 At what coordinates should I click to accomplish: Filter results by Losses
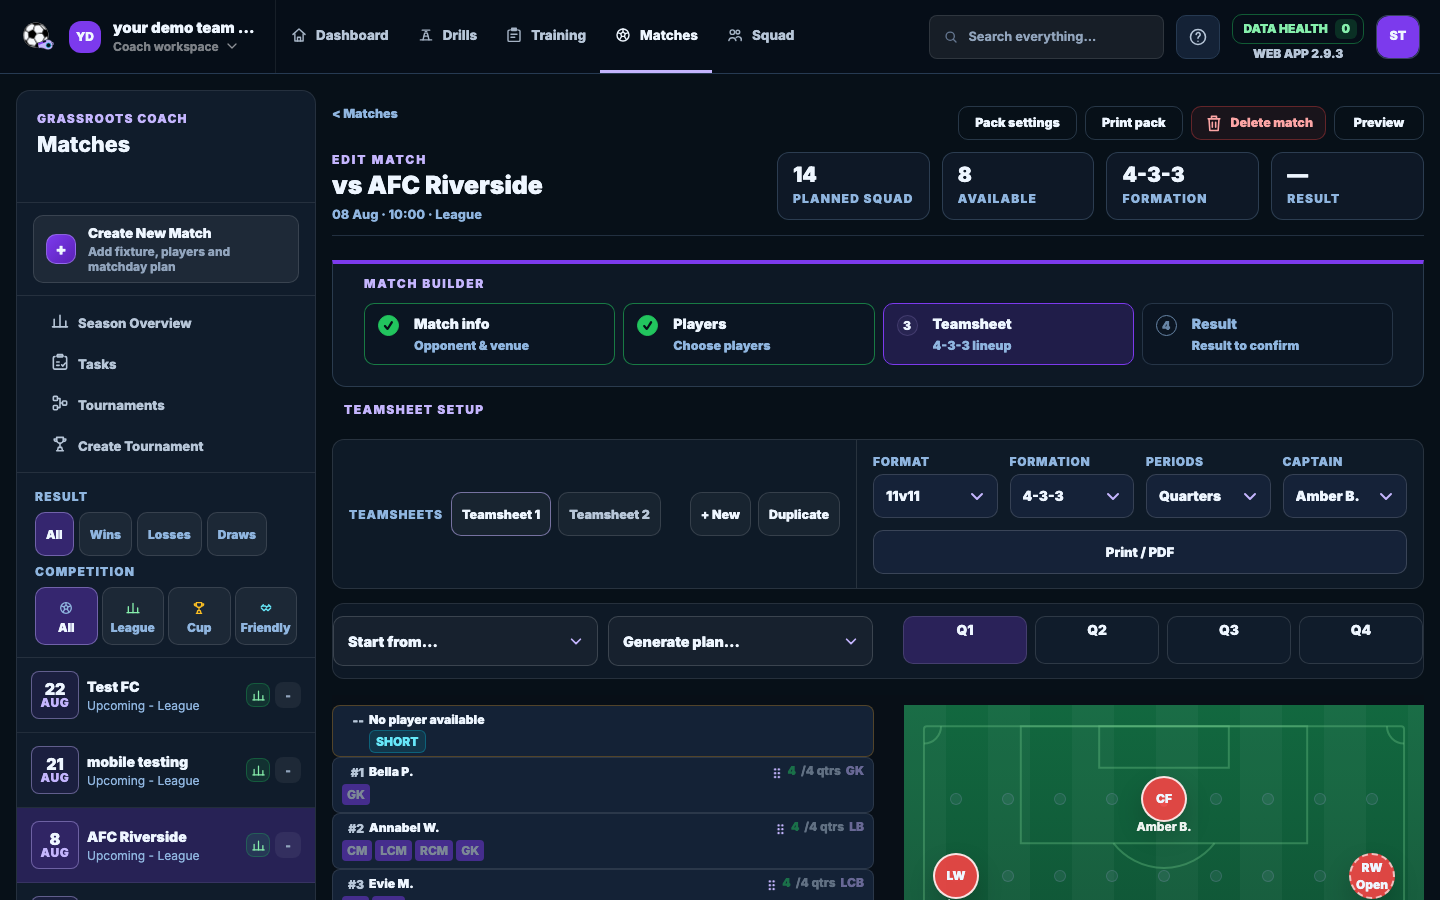click(x=169, y=534)
